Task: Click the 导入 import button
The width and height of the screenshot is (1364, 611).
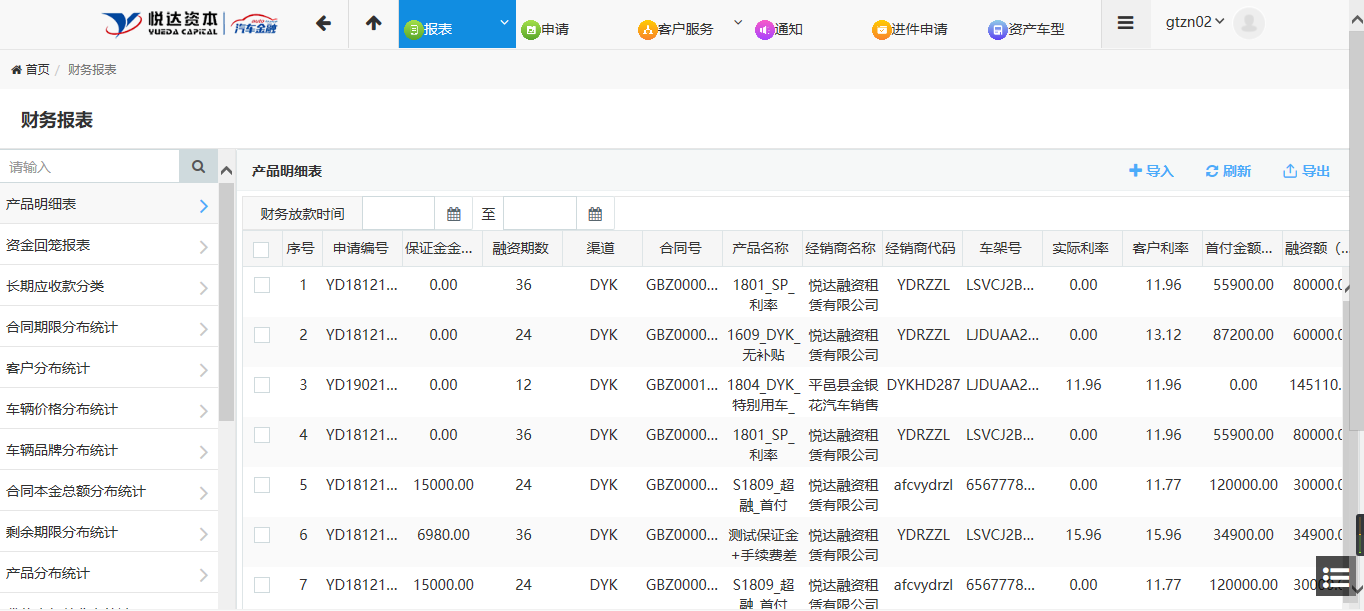Action: (x=1151, y=171)
